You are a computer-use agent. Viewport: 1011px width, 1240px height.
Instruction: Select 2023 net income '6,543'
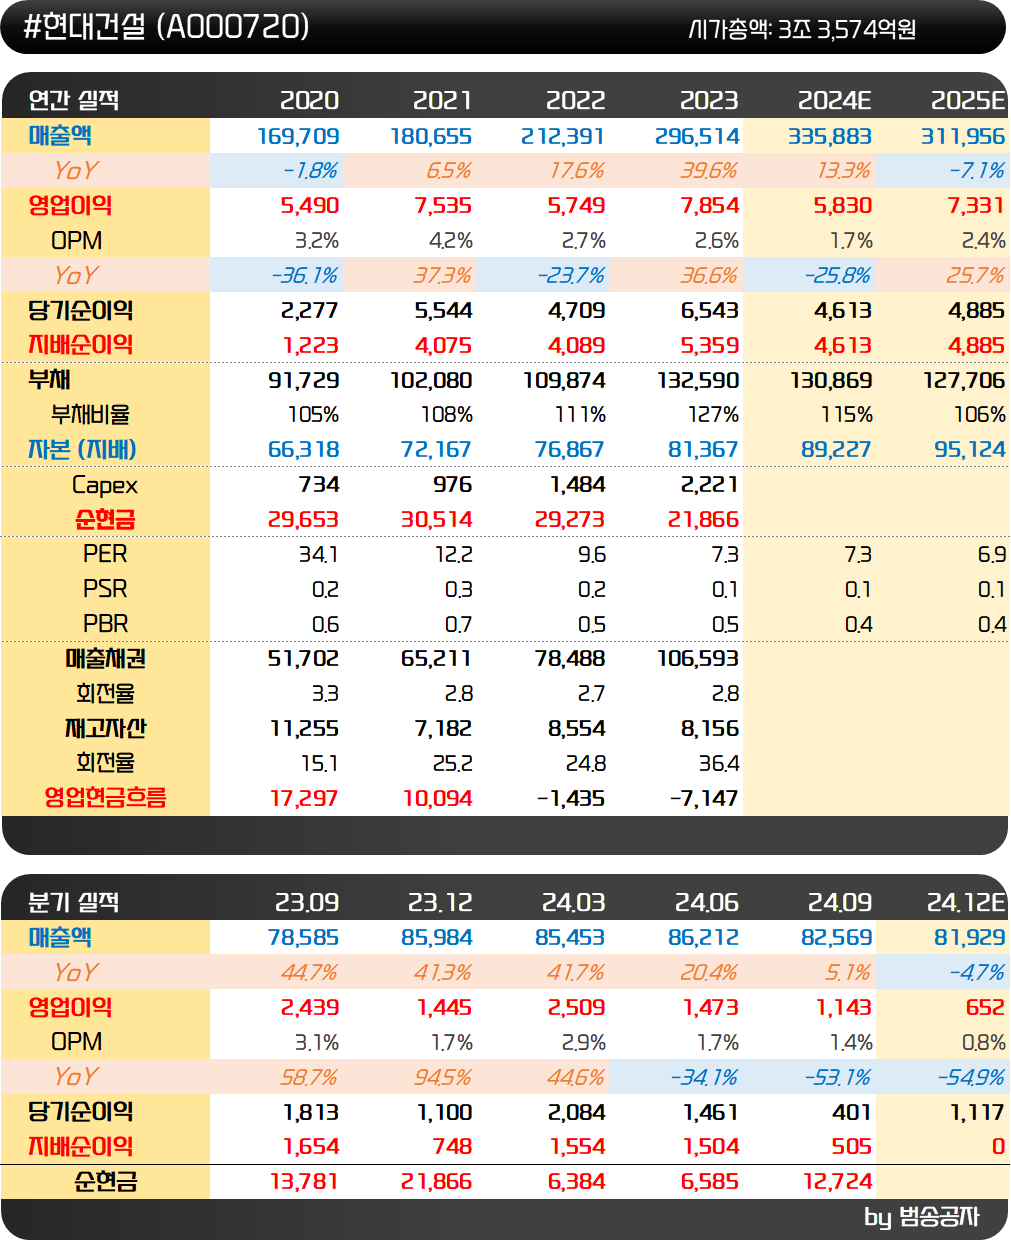[x=710, y=310]
